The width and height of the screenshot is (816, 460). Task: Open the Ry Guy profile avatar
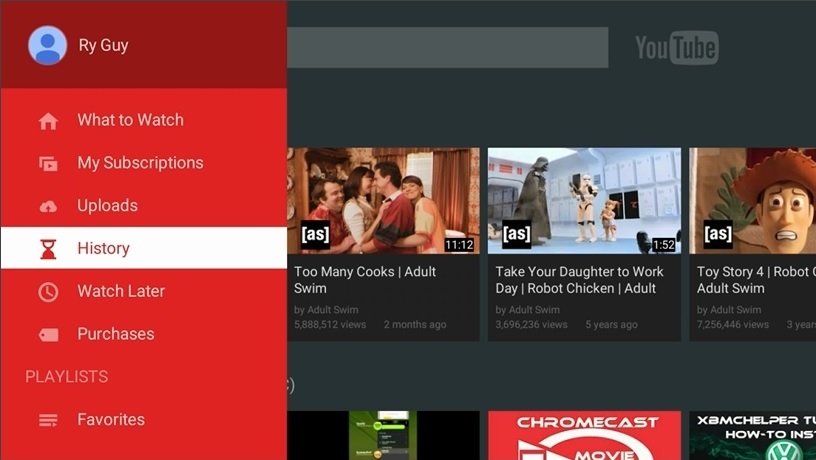(x=47, y=45)
